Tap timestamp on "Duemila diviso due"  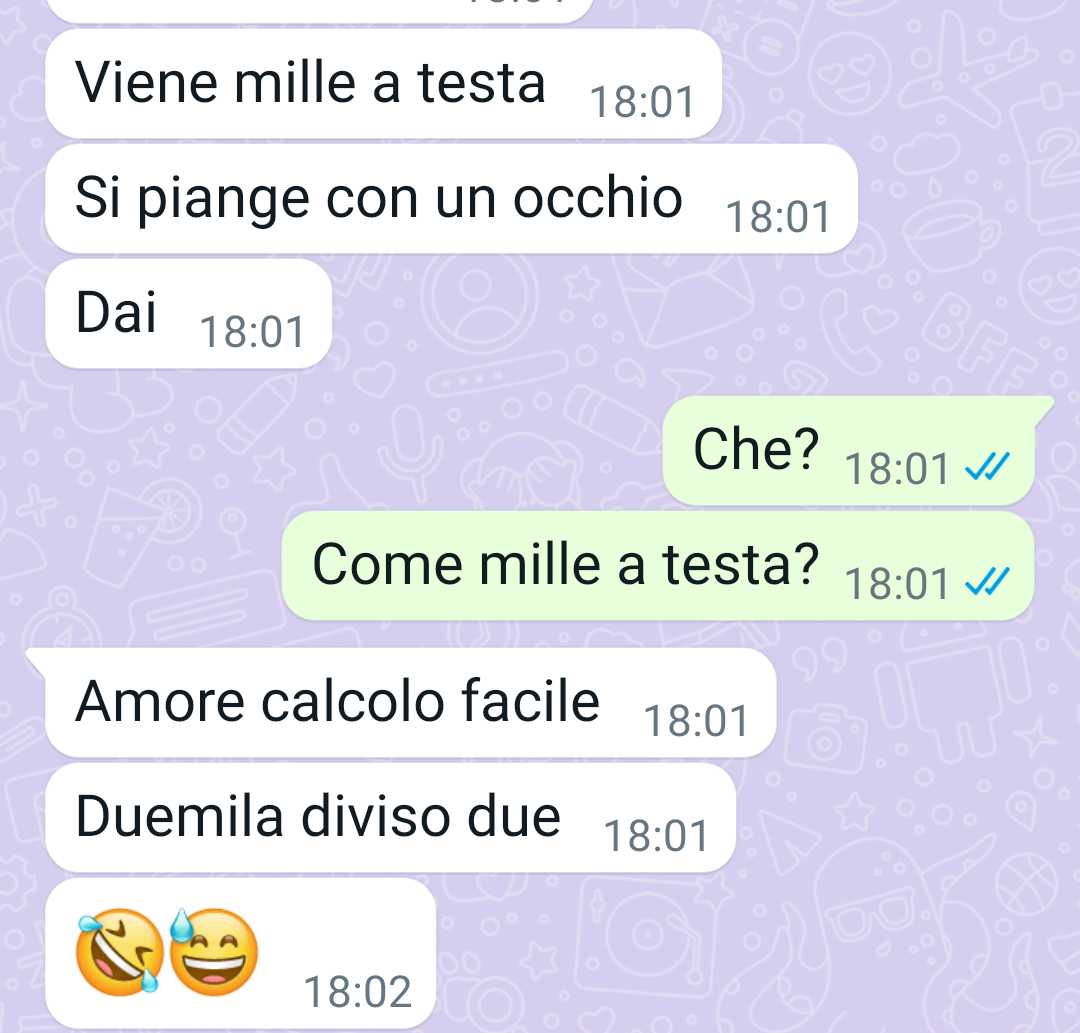[656, 837]
